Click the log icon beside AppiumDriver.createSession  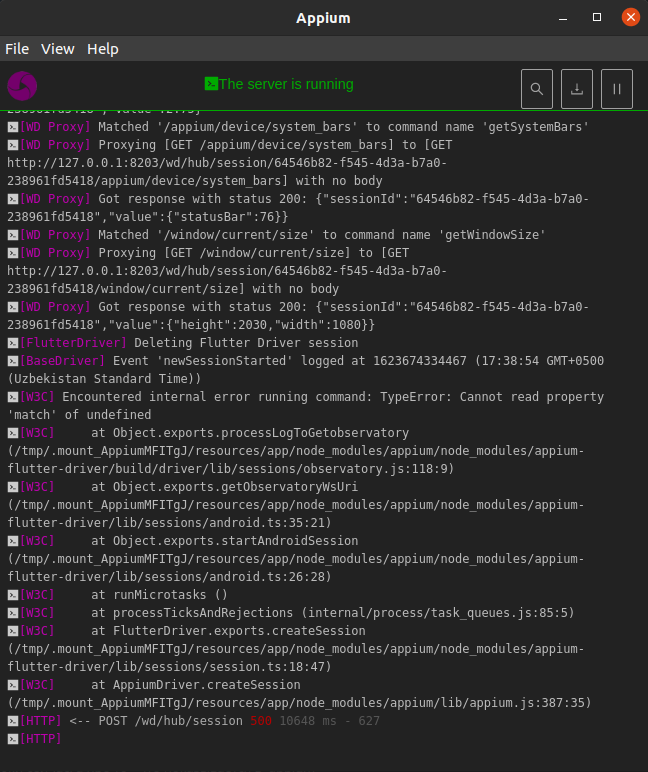(13, 685)
